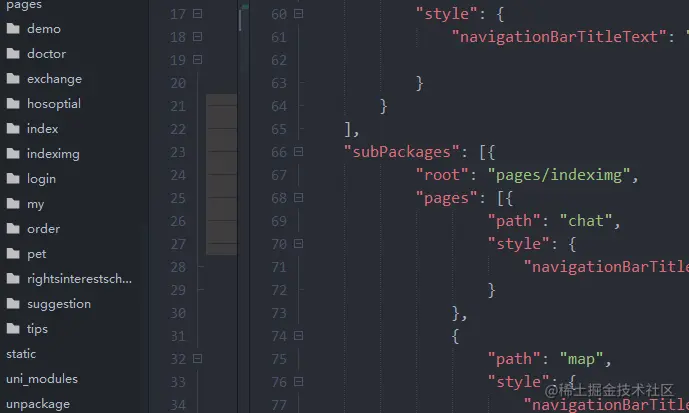This screenshot has width=689, height=413.
Task: Select the rightsinterestsch... folder name
Action: (x=79, y=279)
